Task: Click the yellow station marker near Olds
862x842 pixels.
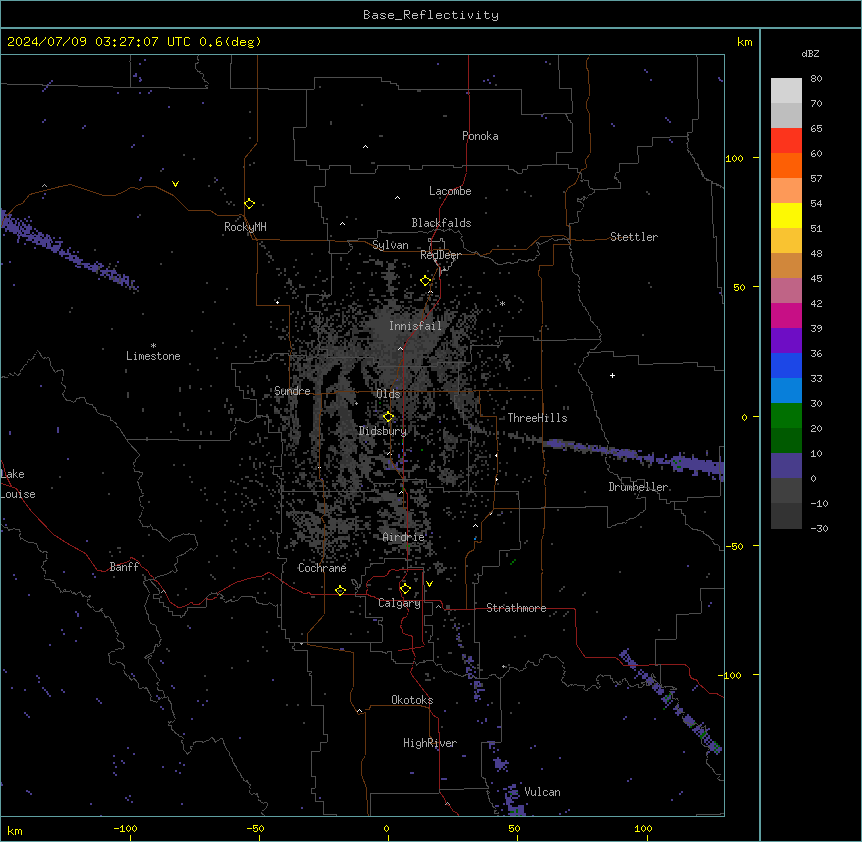Action: [x=389, y=417]
